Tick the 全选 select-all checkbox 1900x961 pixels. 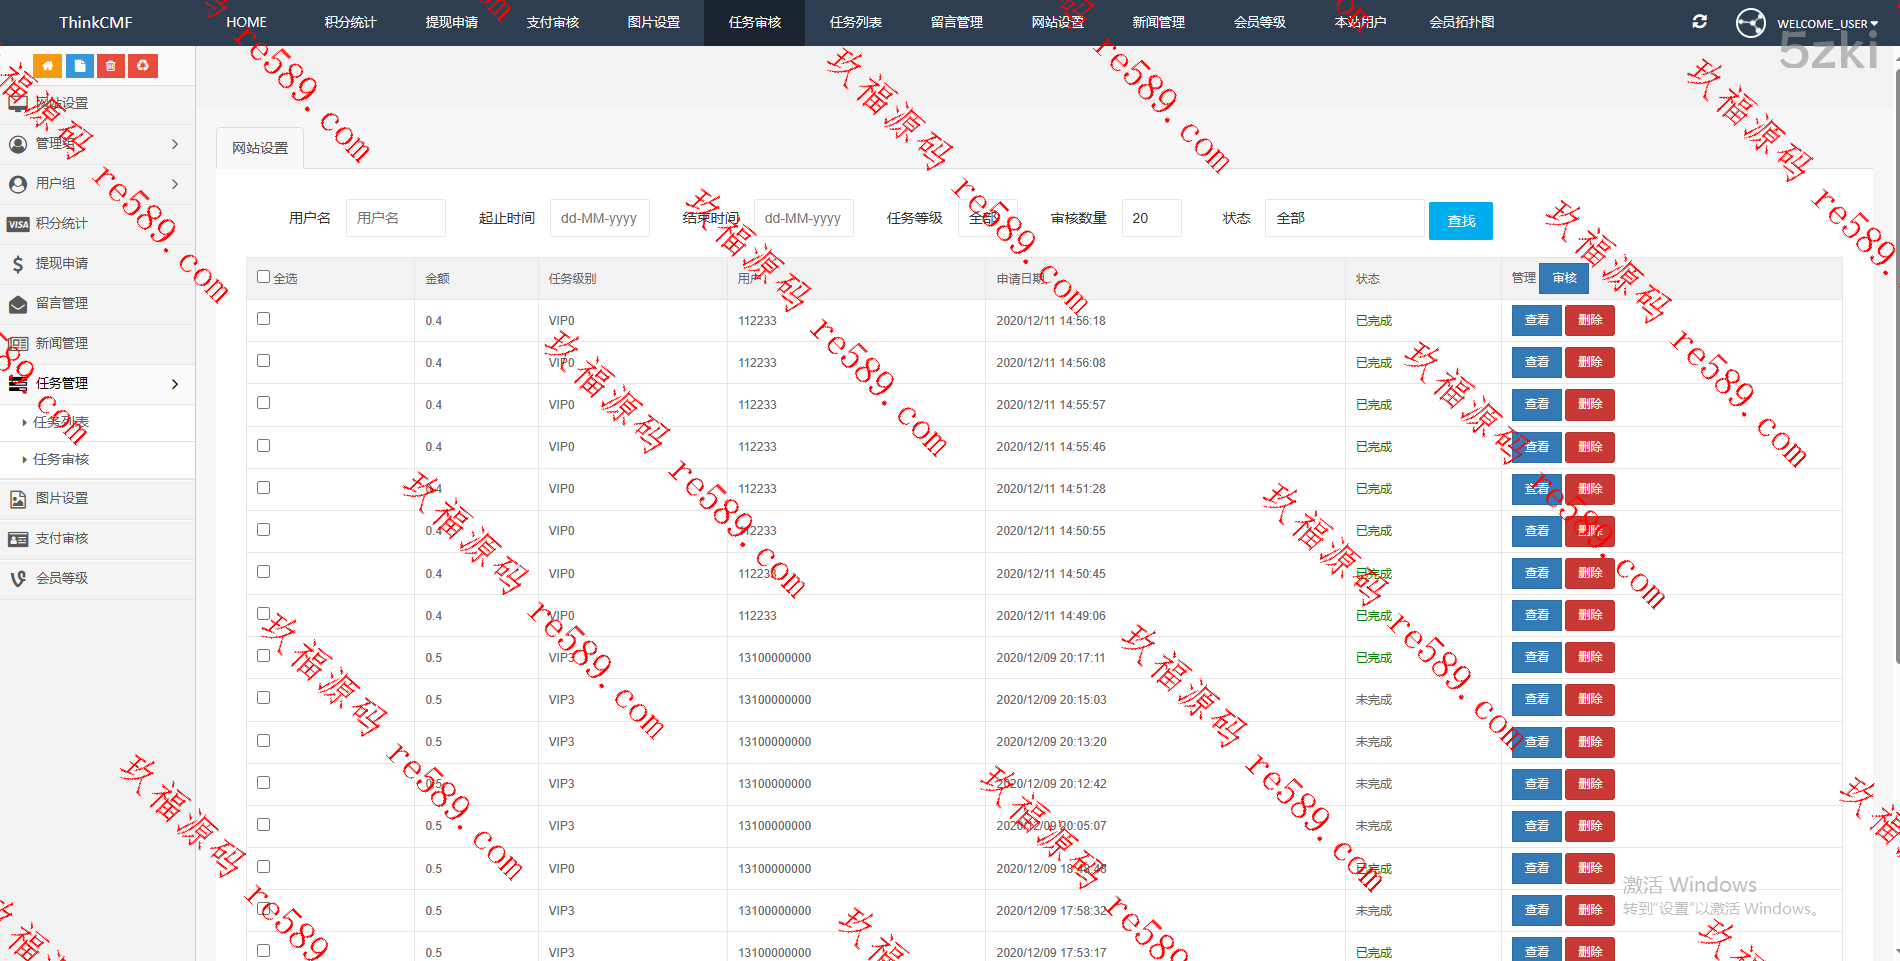coord(264,277)
